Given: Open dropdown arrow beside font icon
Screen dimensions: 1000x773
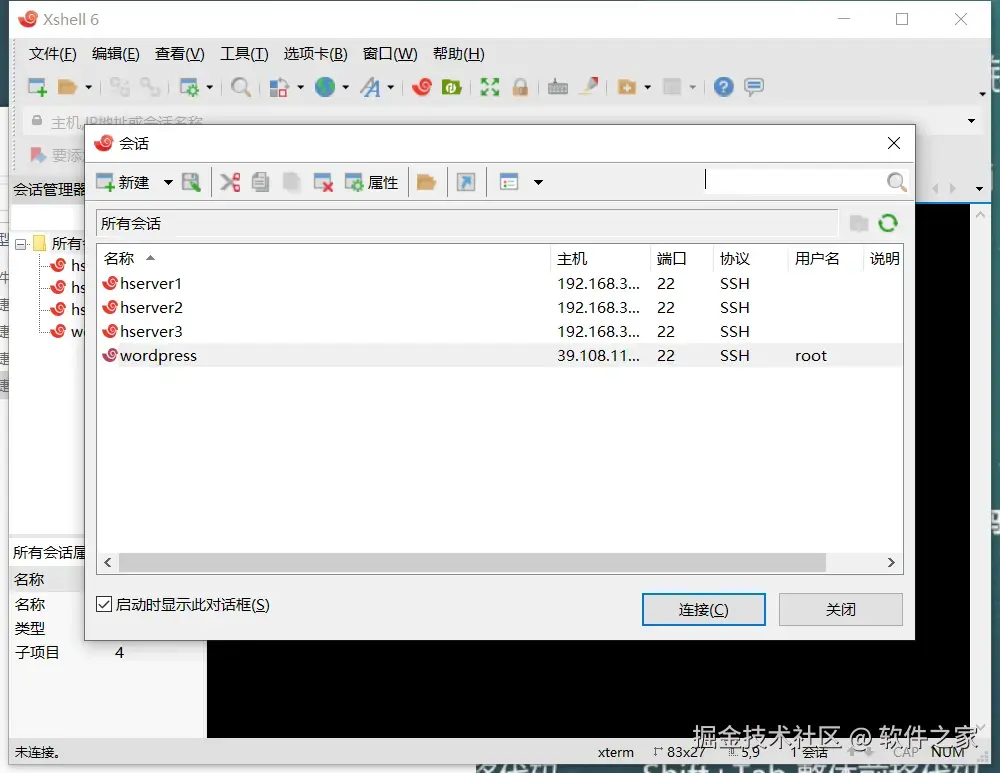Looking at the screenshot, I should point(391,87).
